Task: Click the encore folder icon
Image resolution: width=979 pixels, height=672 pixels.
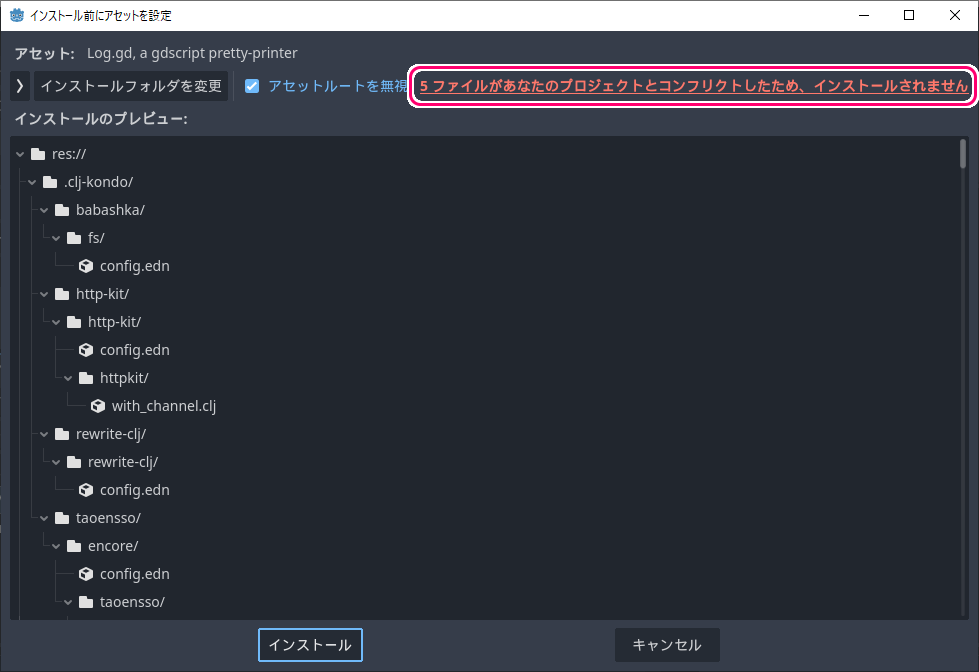Action: pos(74,546)
